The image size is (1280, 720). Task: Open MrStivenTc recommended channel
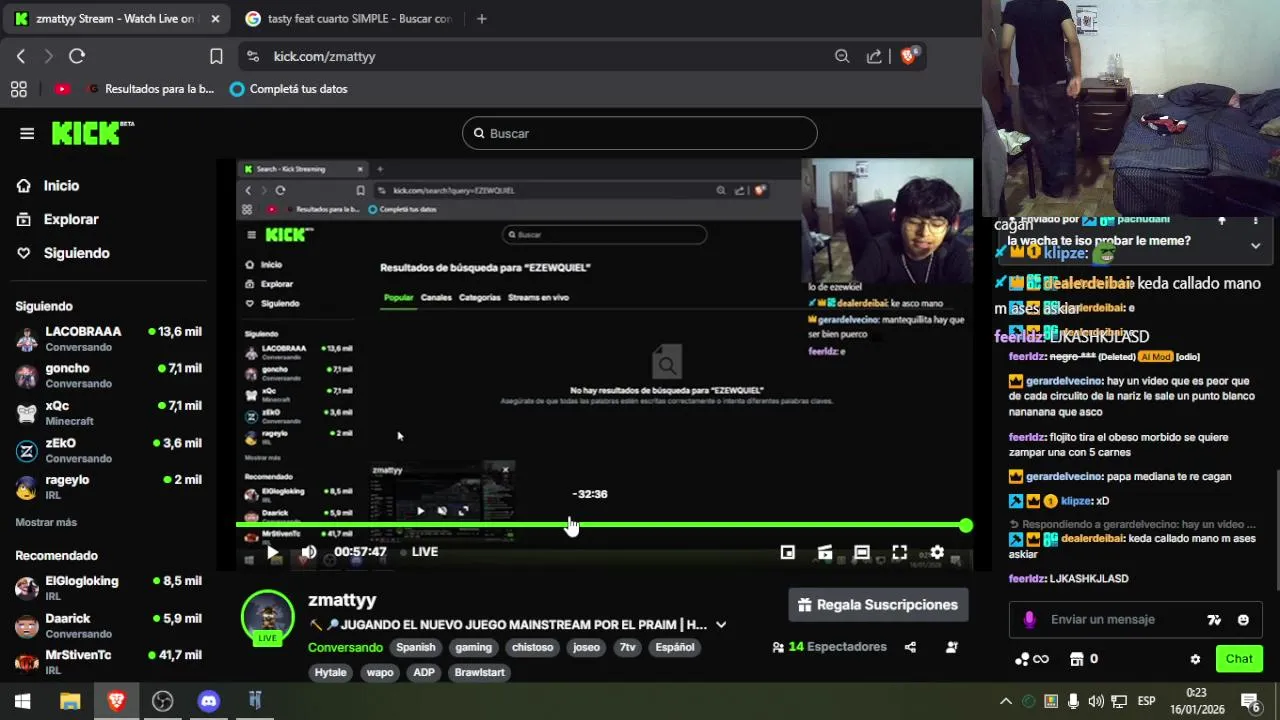(108, 662)
